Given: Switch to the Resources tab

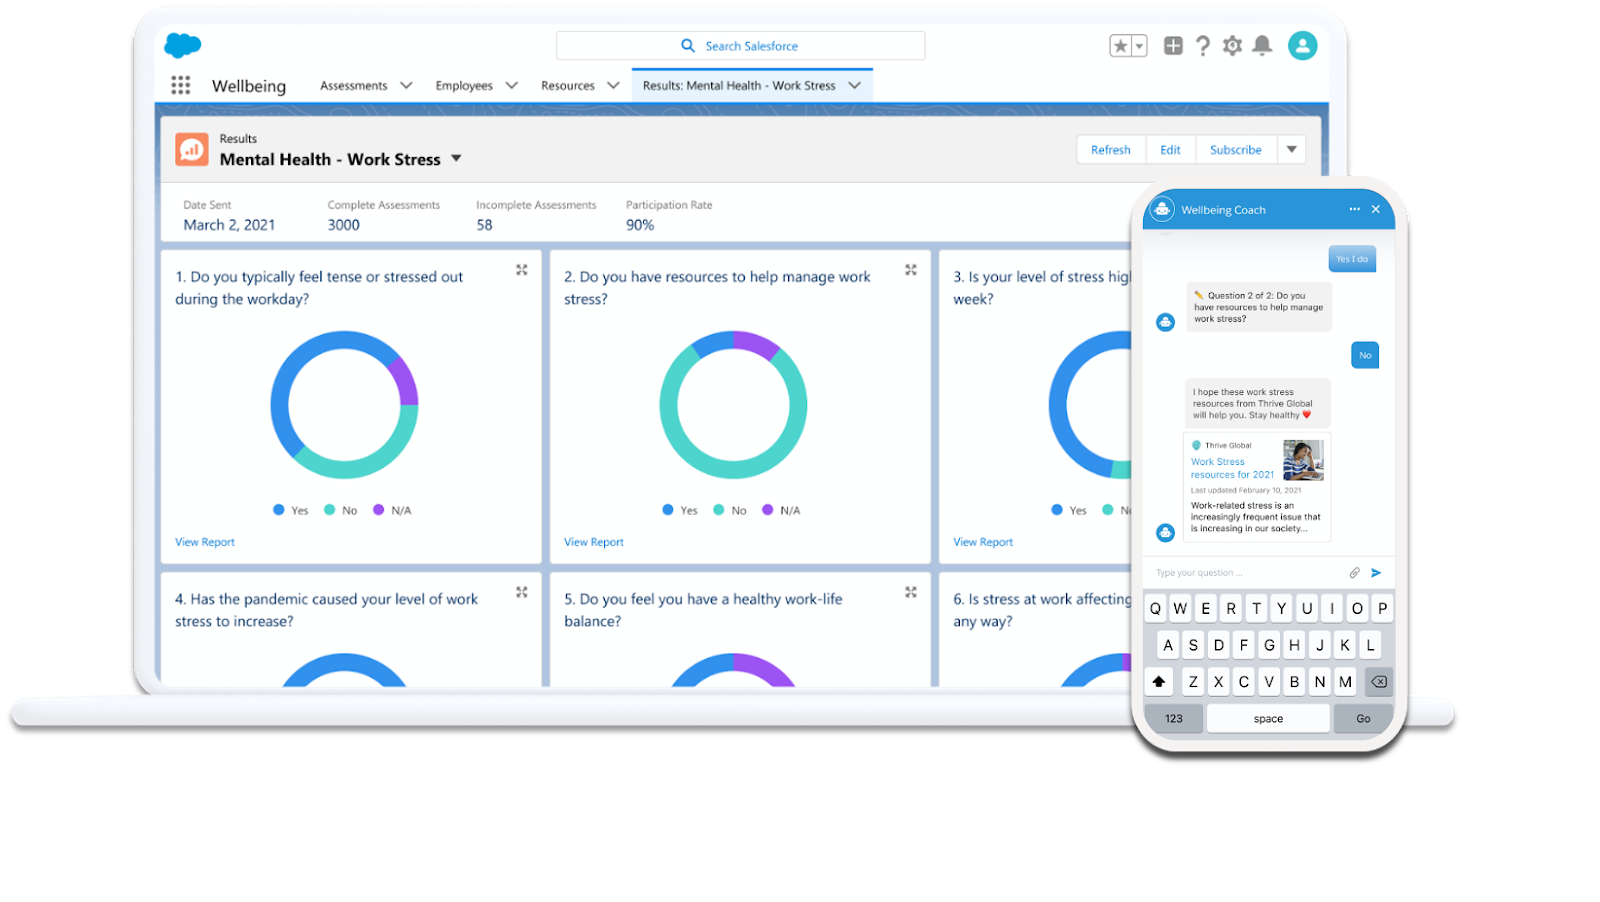Looking at the screenshot, I should pos(568,85).
